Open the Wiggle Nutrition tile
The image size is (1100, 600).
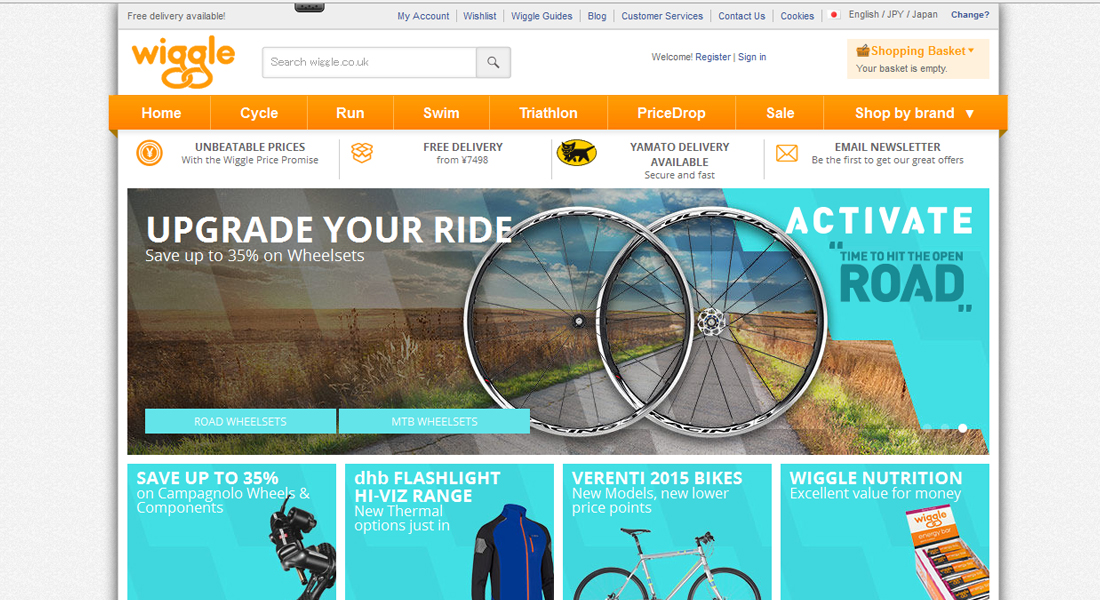point(885,532)
